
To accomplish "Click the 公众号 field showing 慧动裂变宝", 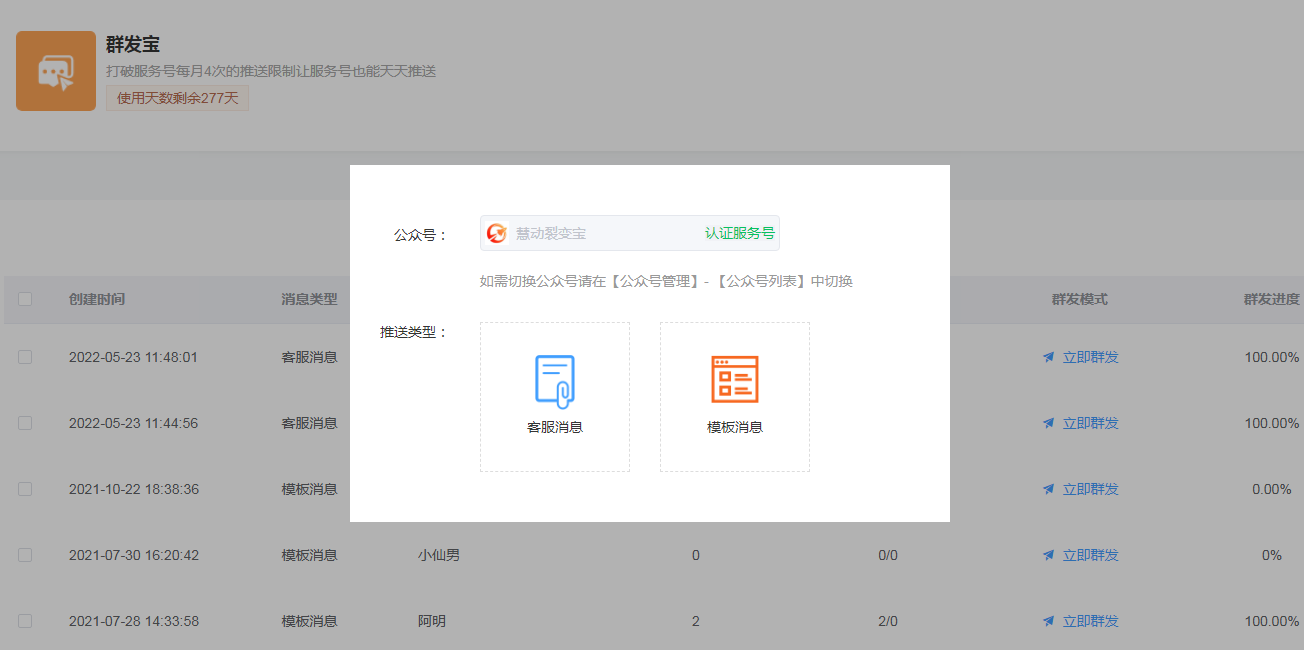I will tap(630, 233).
